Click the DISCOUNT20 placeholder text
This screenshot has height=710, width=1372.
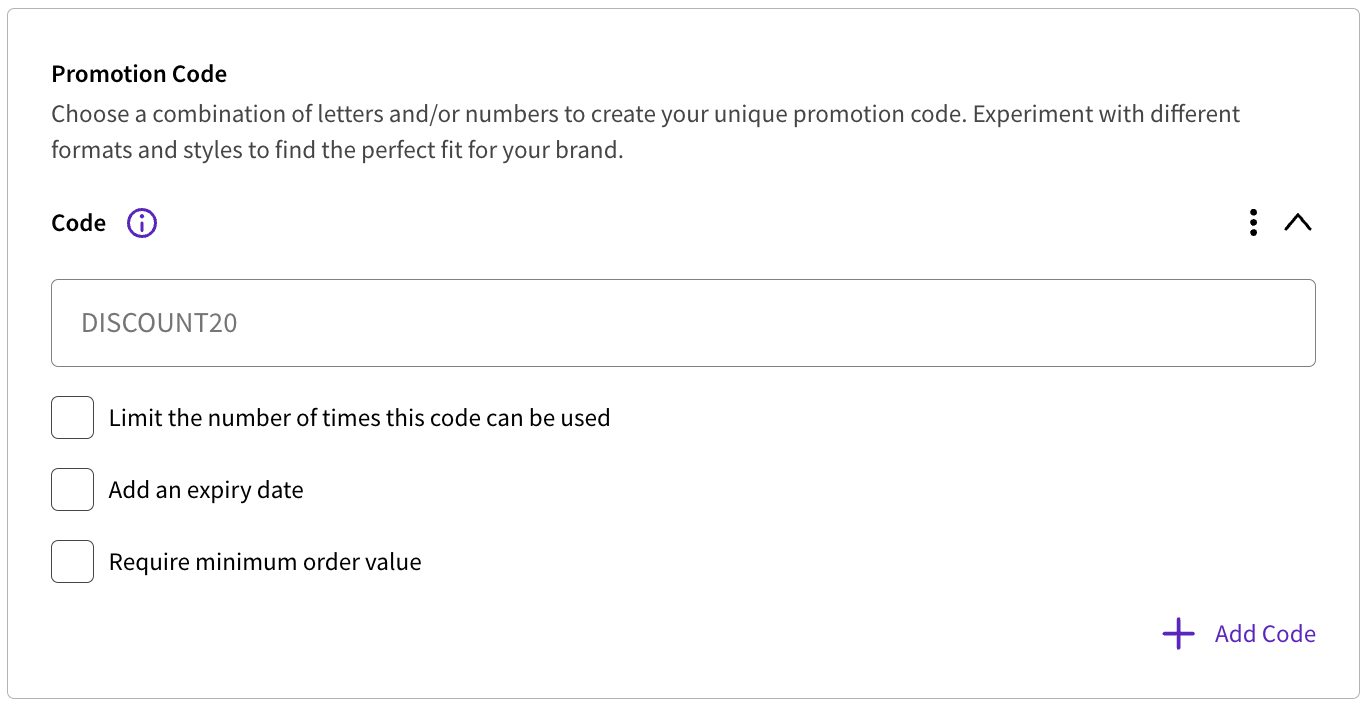point(159,323)
